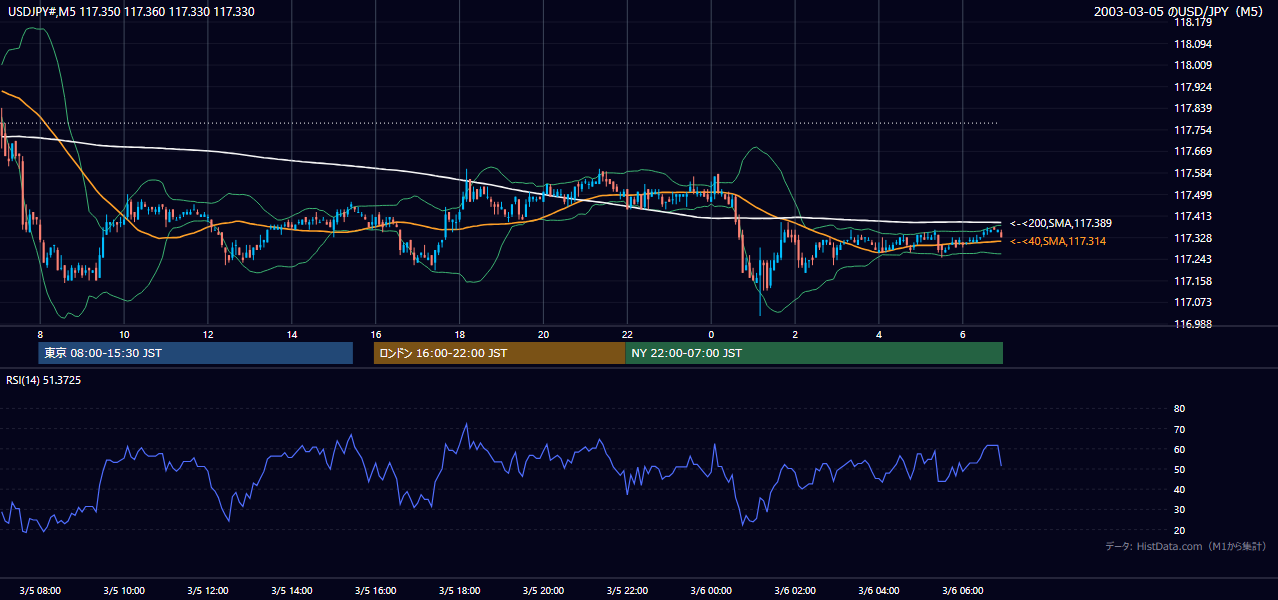Click the 117.073 price axis label
Image resolution: width=1278 pixels, height=600 pixels.
coord(1192,302)
